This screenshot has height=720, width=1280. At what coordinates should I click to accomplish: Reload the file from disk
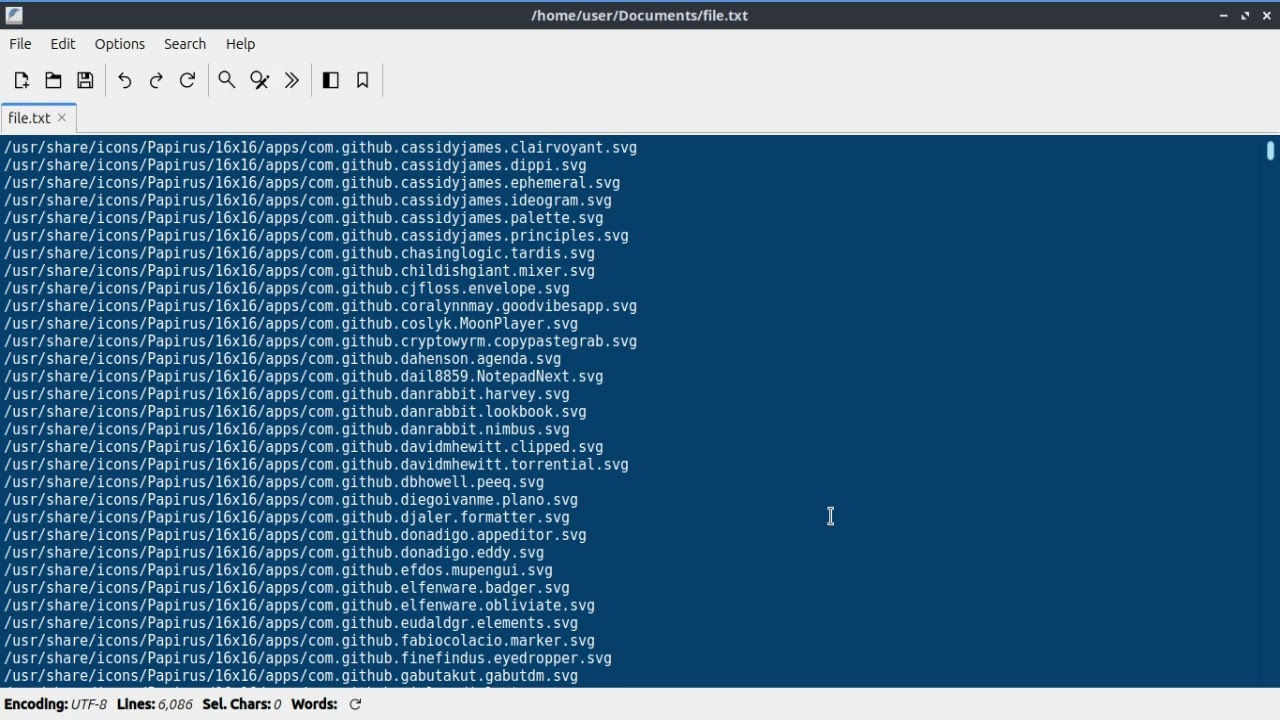coord(187,80)
